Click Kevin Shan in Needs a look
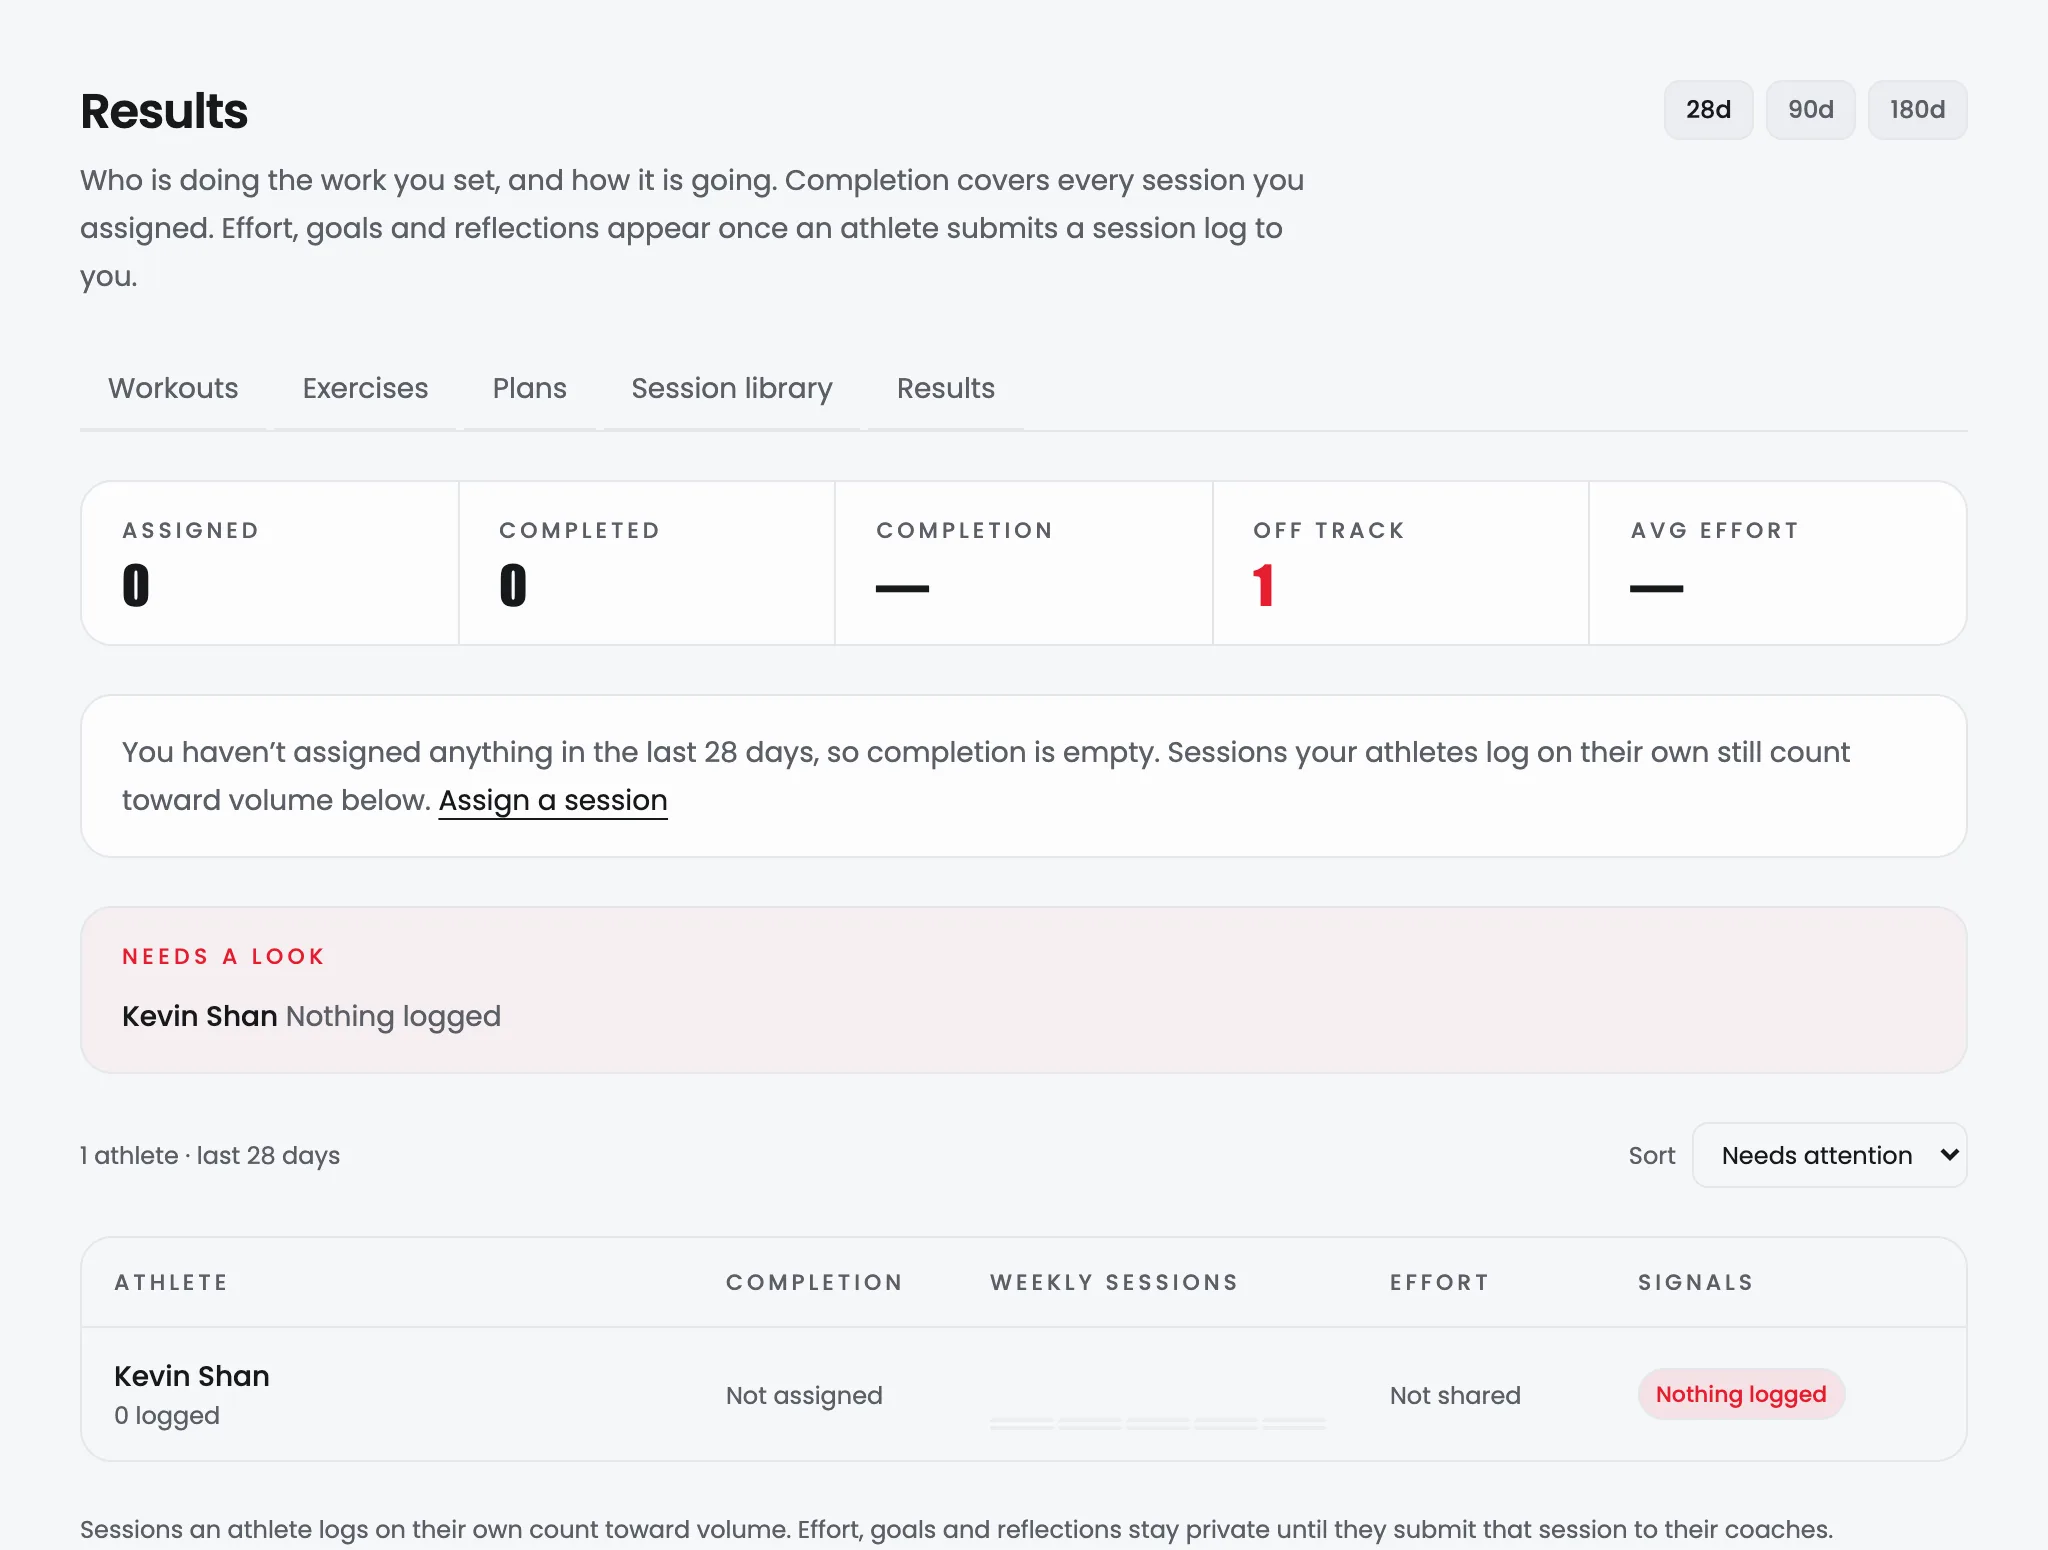2048x1550 pixels. [199, 1016]
